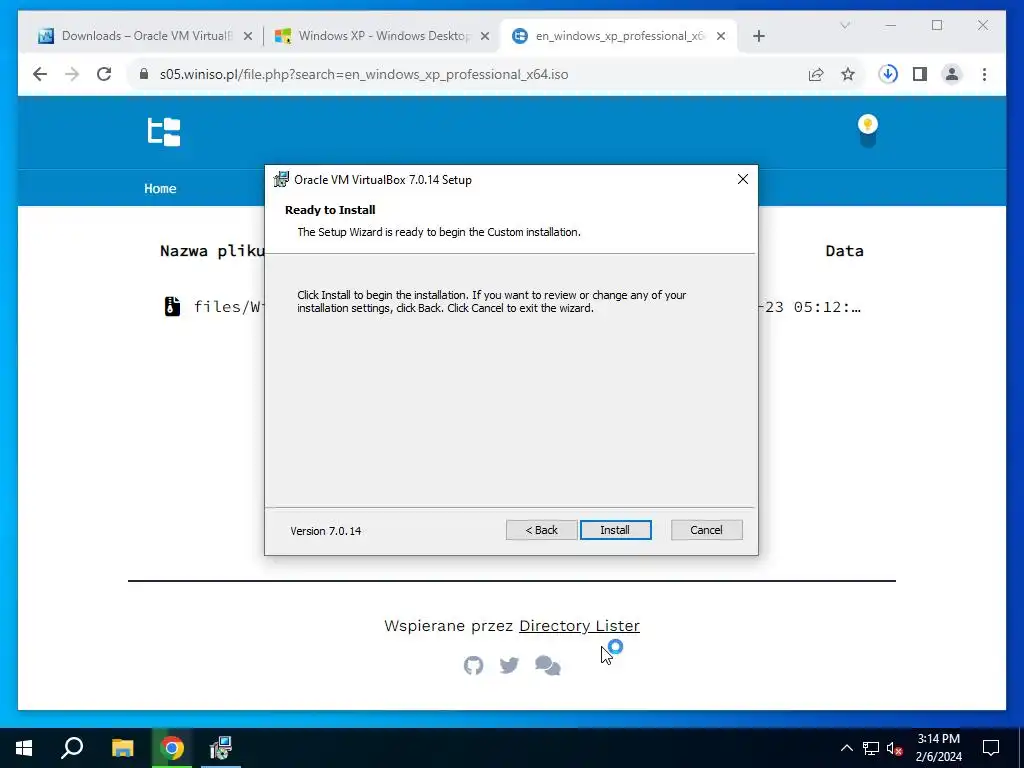This screenshot has width=1024, height=768.
Task: Open Chrome profile avatar
Action: tap(952, 74)
